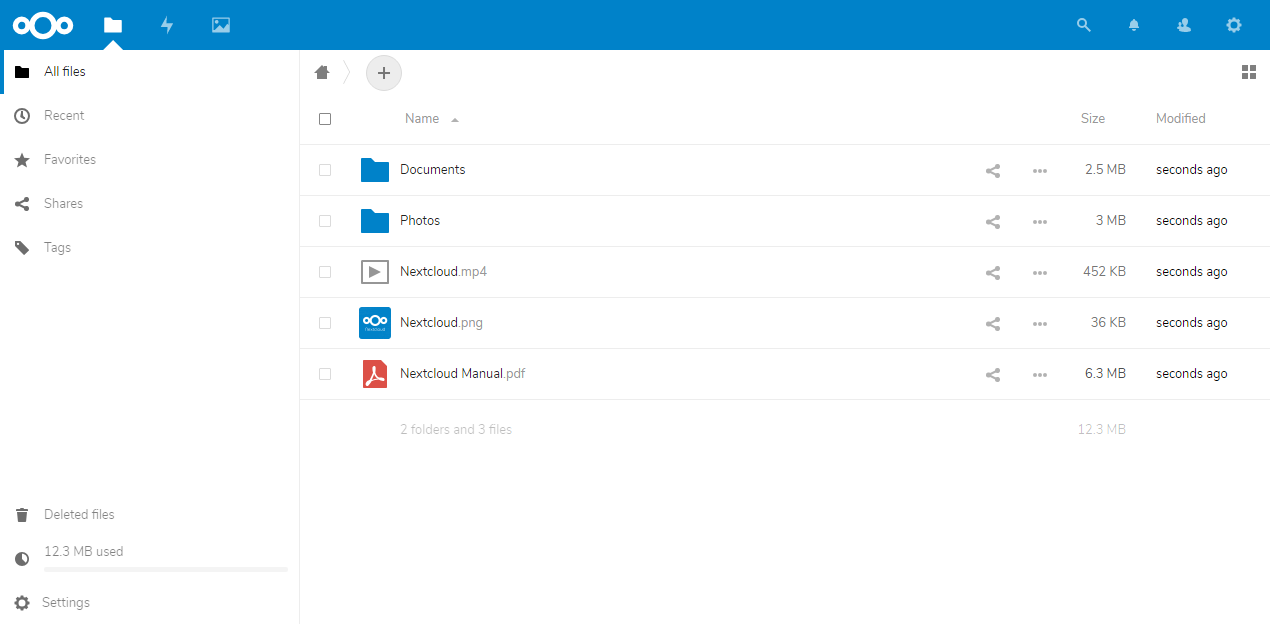Open Tags in sidebar
Screen dimensions: 1270x624
[150, 248]
